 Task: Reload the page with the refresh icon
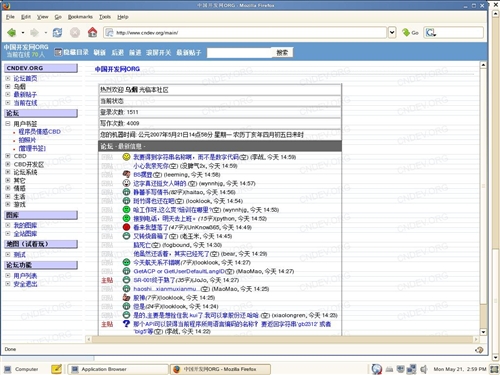(x=57, y=32)
